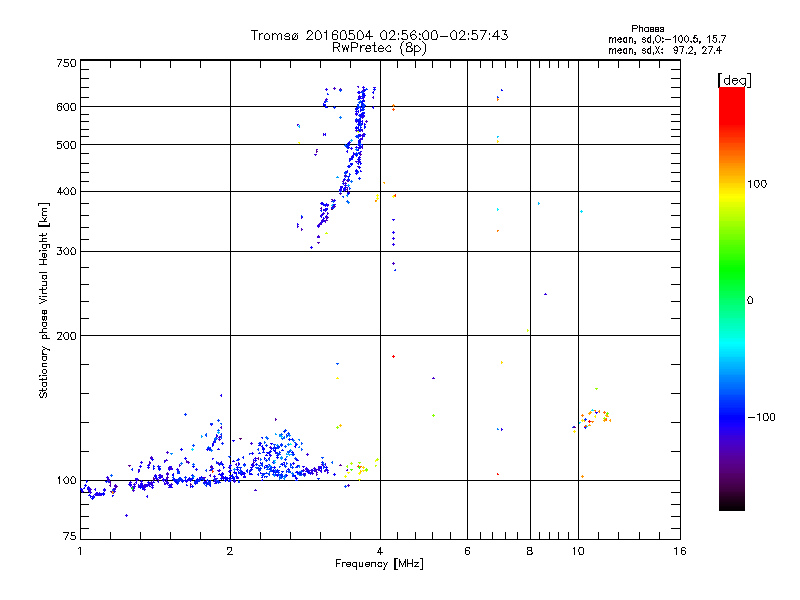Click the colorbar tick label "100"
This screenshot has height=600, width=800.
point(757,184)
